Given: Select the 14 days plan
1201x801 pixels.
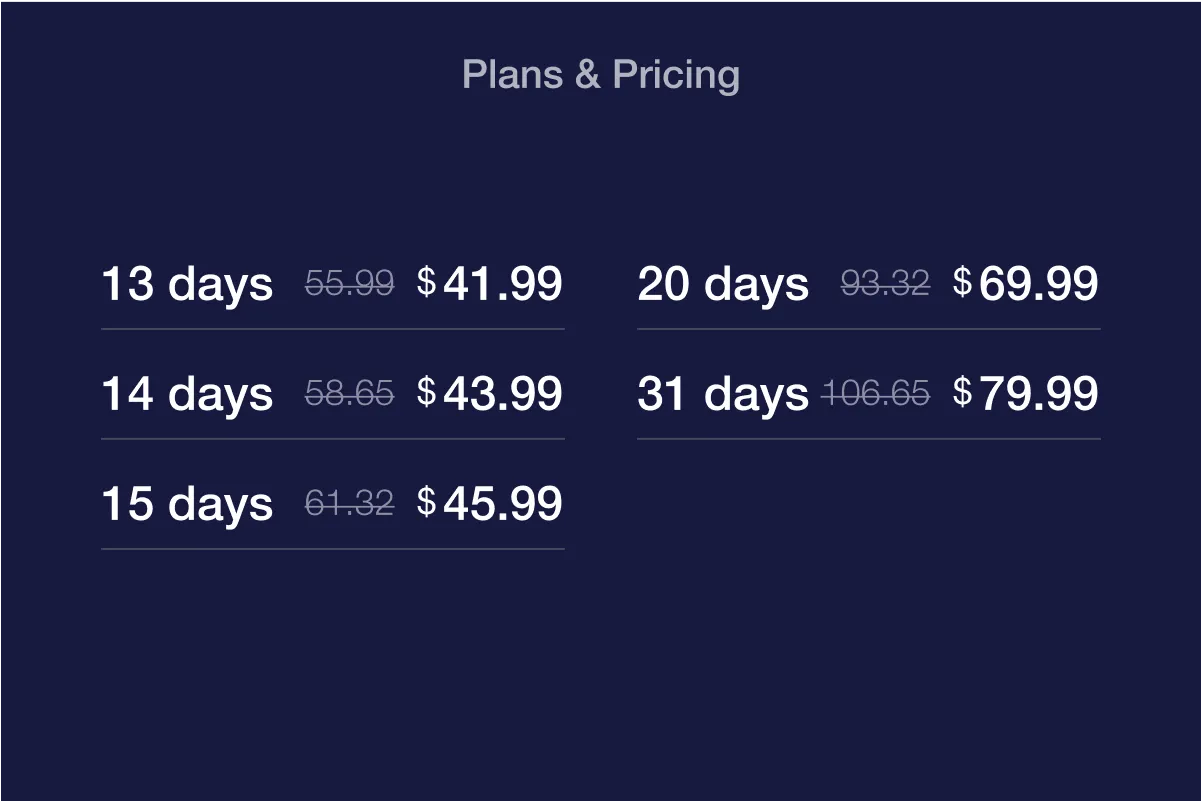Looking at the screenshot, I should tap(332, 394).
